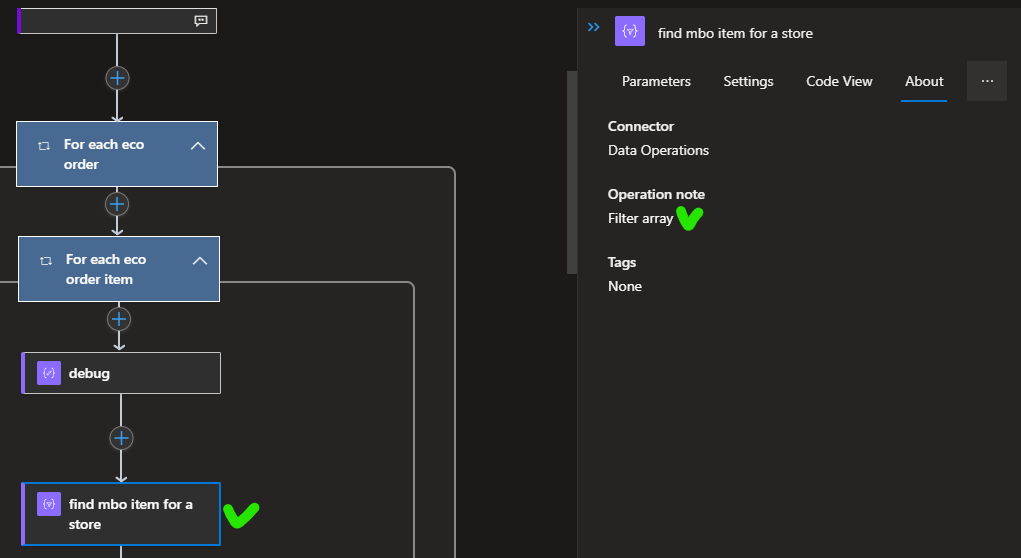The width and height of the screenshot is (1021, 558).
Task: Click the debug action compose icon
Action: coord(49,373)
